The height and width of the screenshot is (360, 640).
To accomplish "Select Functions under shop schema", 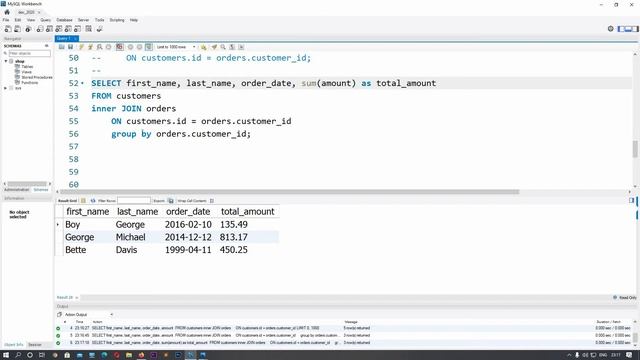I will point(29,82).
